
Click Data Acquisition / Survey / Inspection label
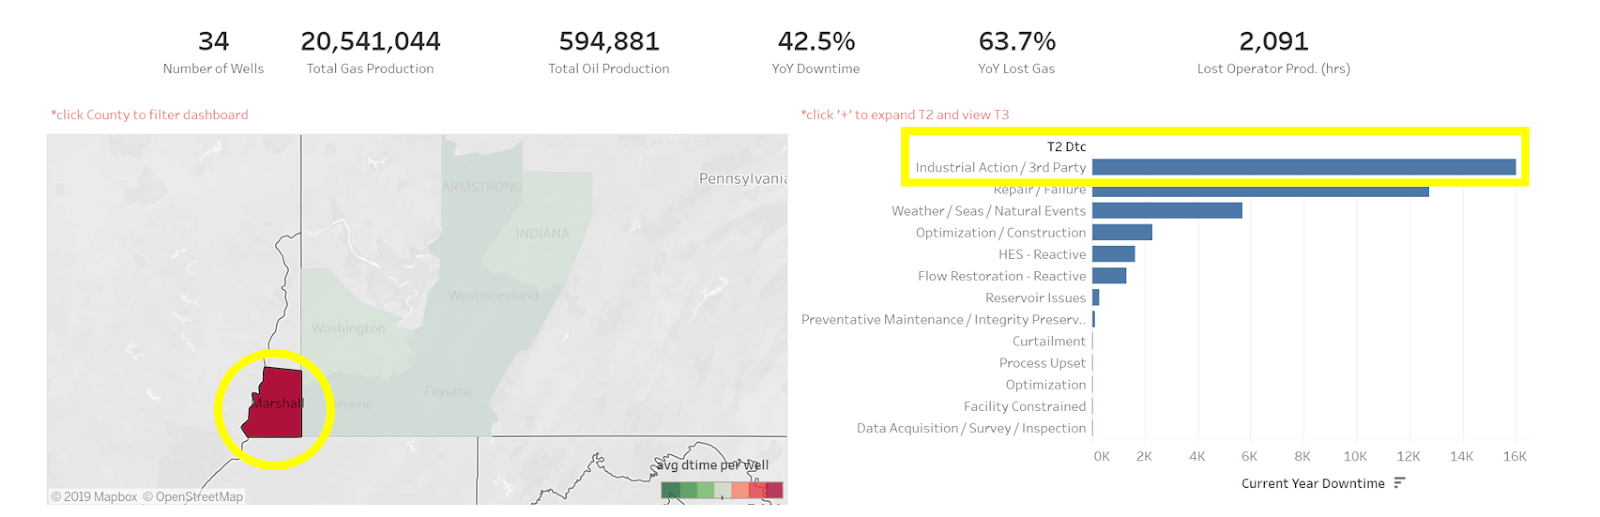click(x=971, y=428)
